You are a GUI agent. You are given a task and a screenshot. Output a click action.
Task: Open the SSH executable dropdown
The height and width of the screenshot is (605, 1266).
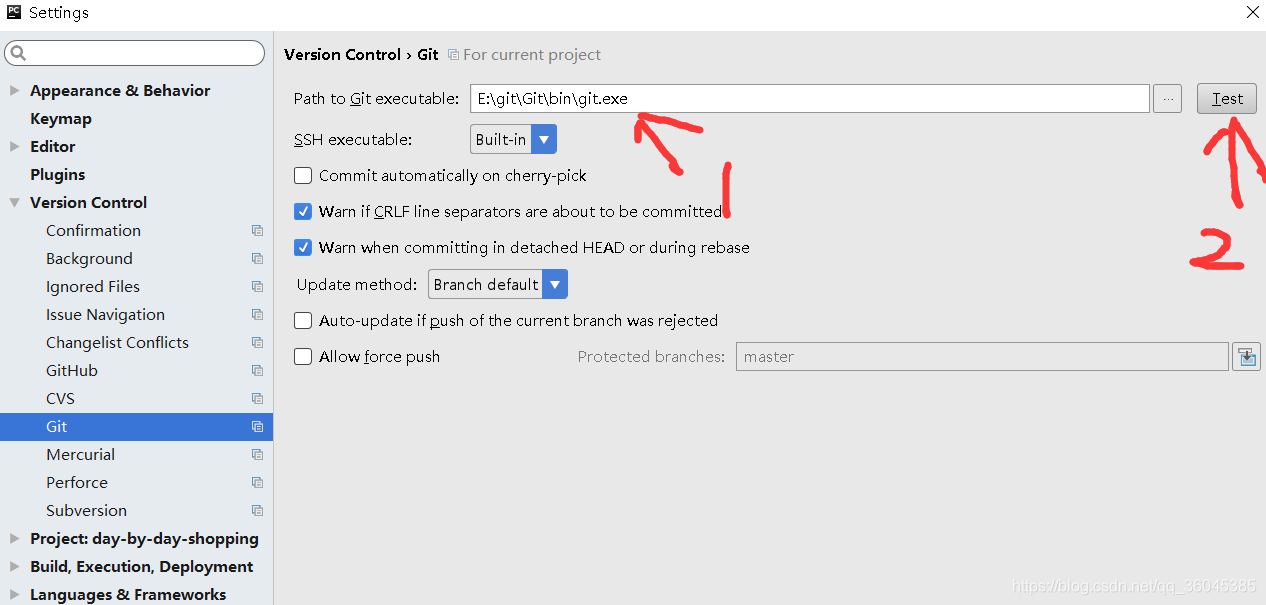[x=543, y=138]
